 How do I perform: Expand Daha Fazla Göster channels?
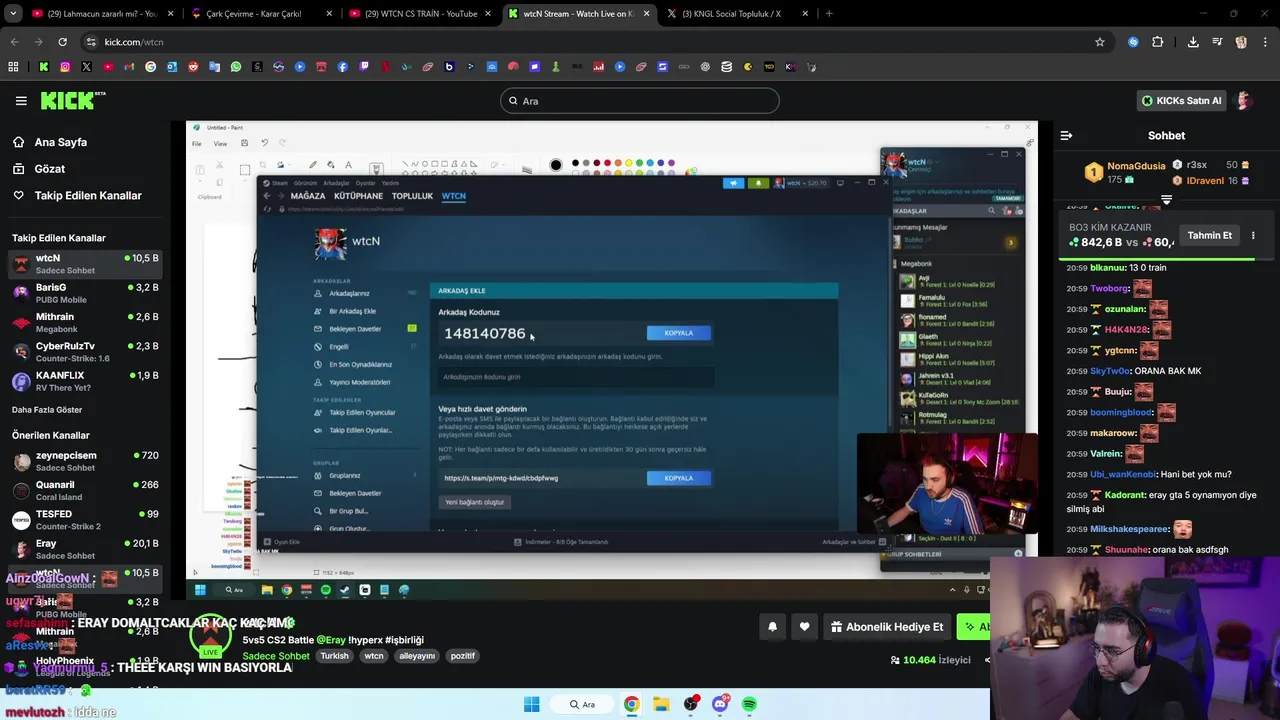(47, 410)
